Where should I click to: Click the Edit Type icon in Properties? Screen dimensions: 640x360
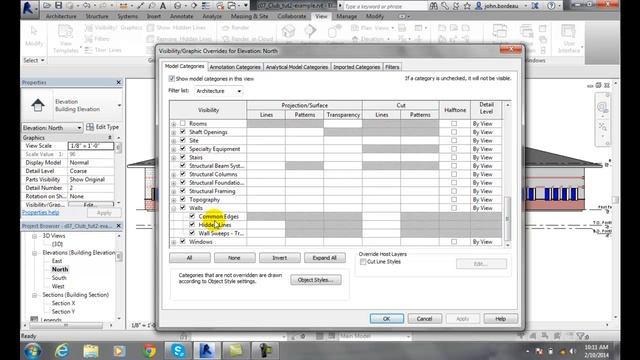coord(90,127)
